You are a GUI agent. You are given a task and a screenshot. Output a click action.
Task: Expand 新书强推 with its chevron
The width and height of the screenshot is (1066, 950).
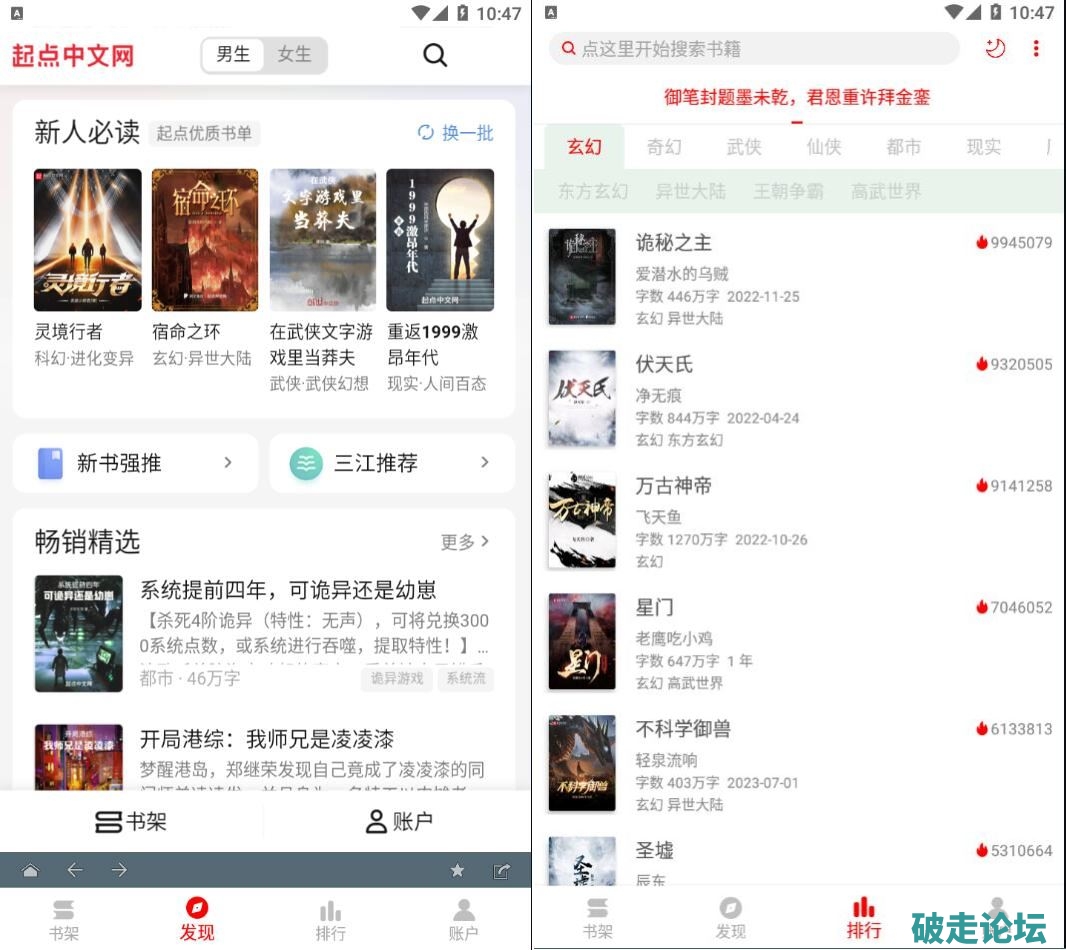[x=228, y=462]
